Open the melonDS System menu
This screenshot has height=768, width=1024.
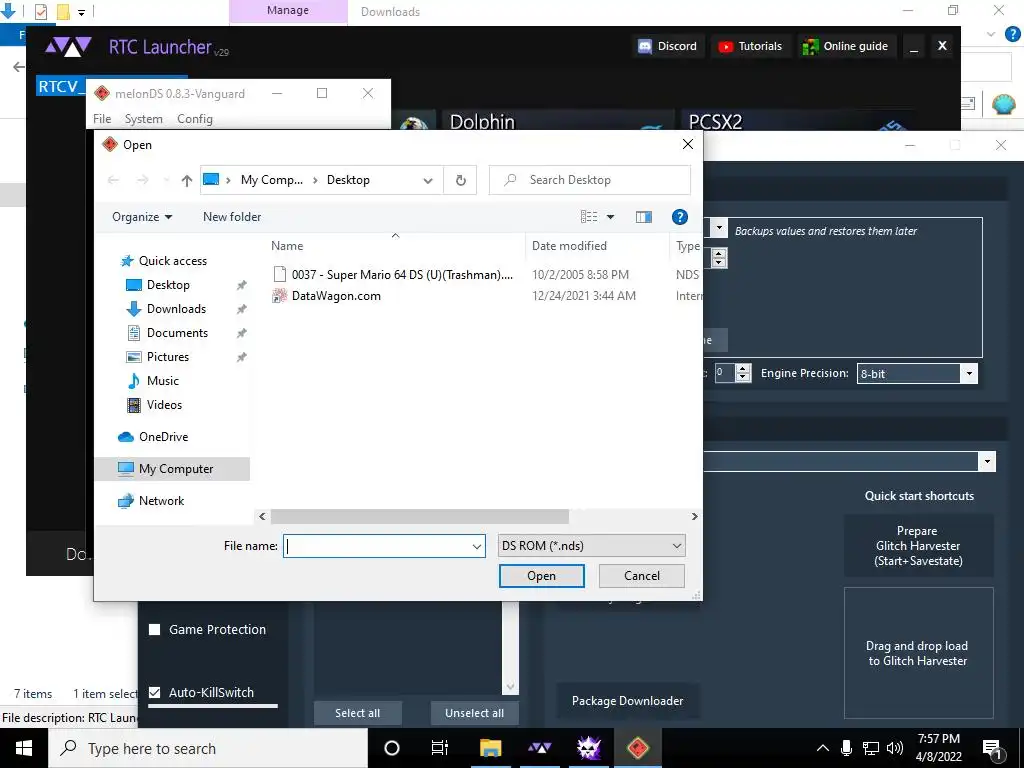tap(144, 119)
